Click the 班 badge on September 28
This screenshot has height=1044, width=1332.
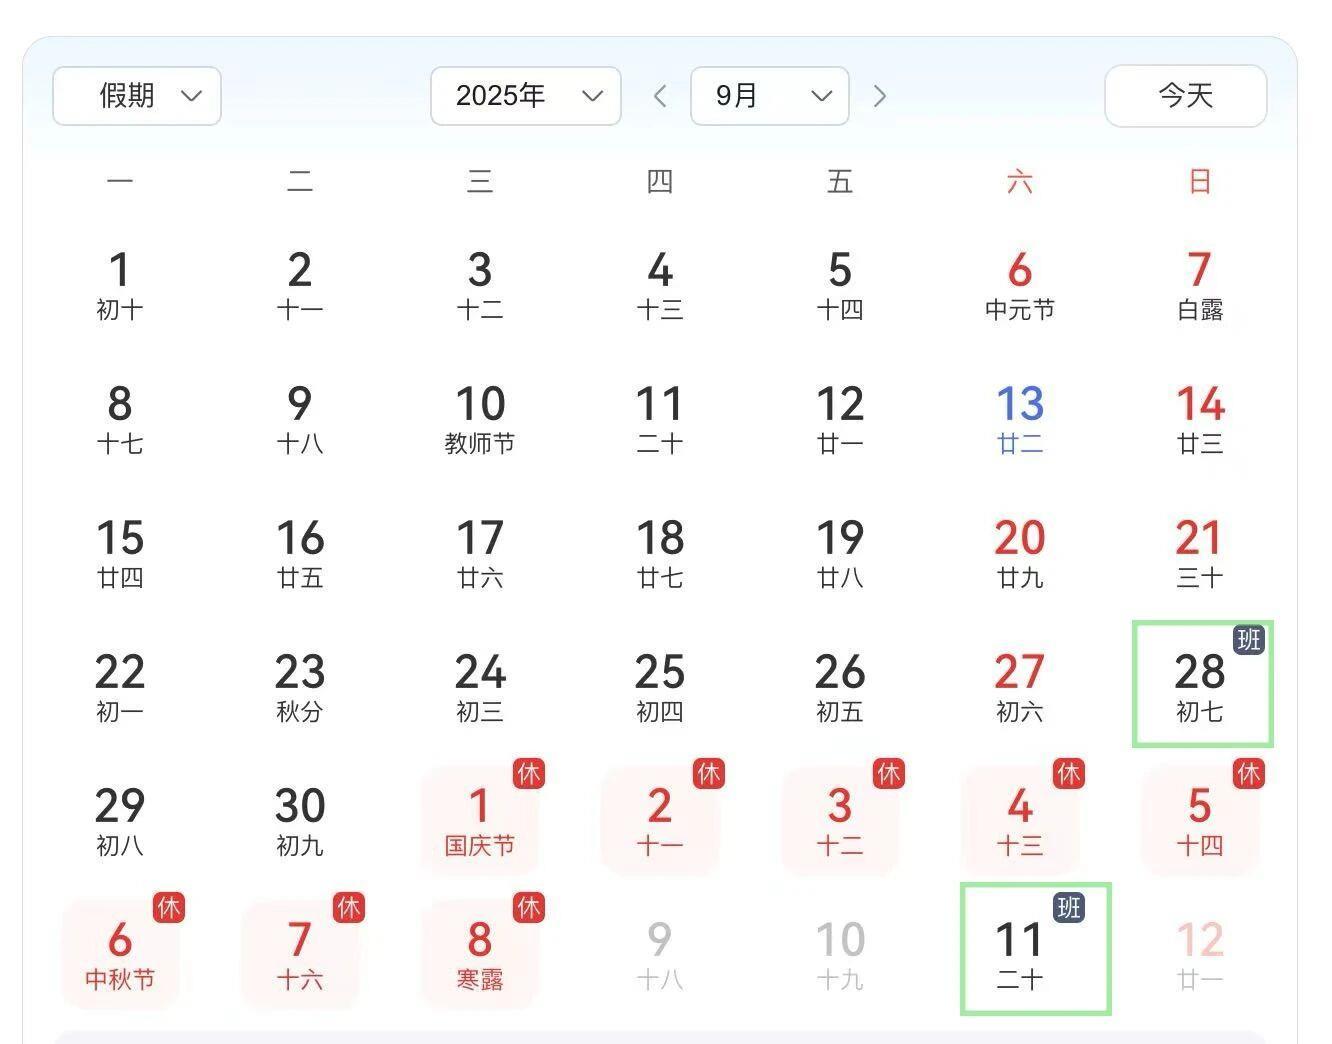[x=1248, y=639]
